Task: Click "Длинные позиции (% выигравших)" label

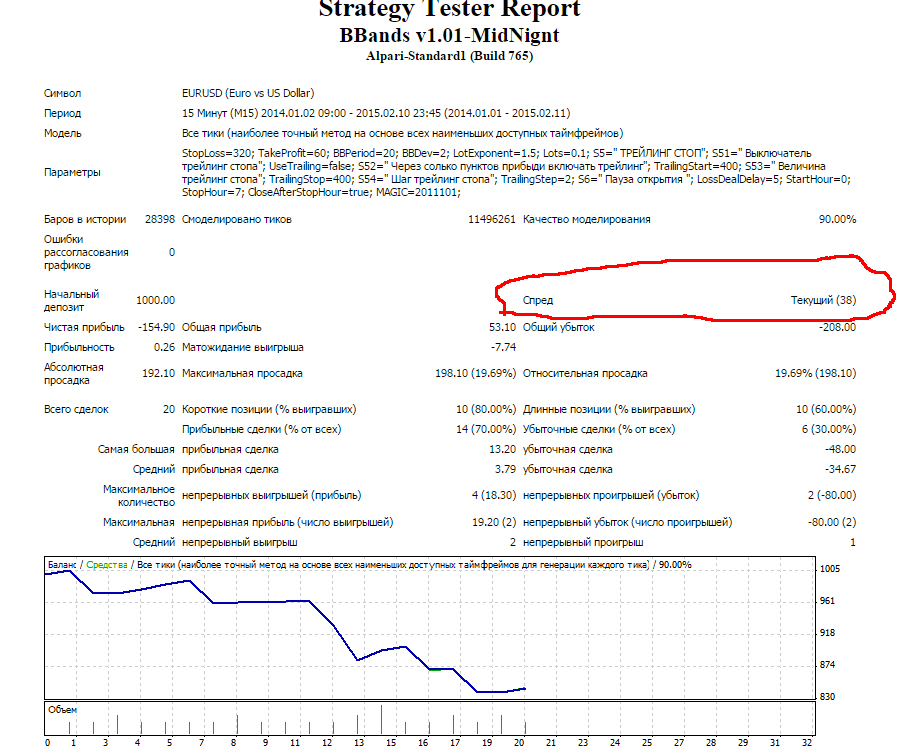Action: click(609, 409)
